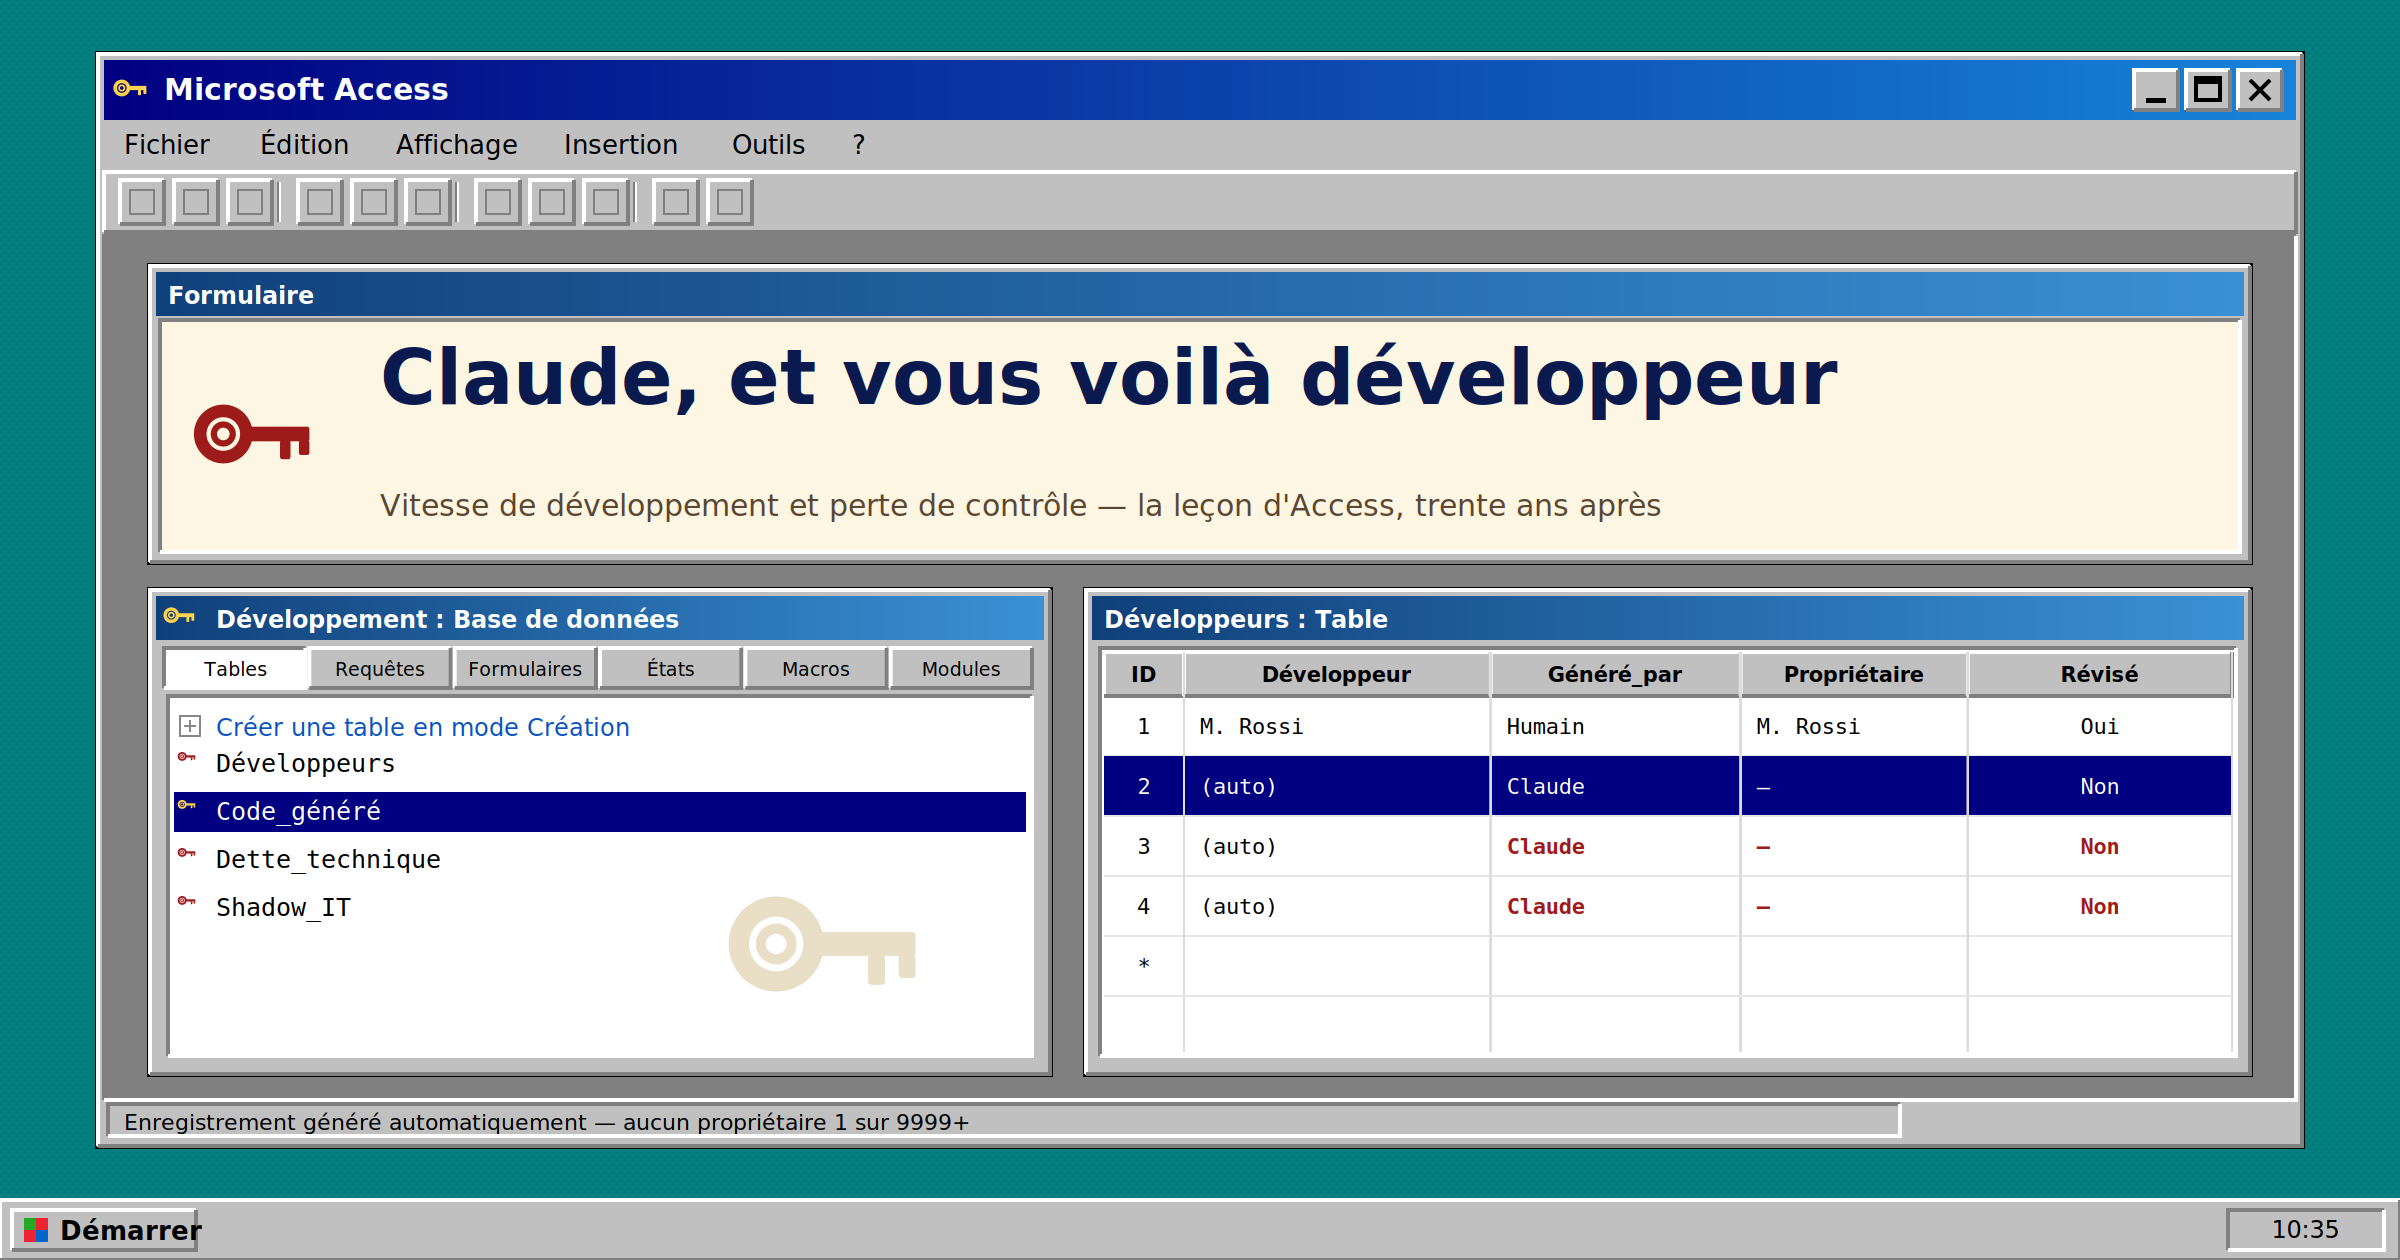Select the Code_généré table entry
This screenshot has height=1260, width=2400.
tap(600, 812)
